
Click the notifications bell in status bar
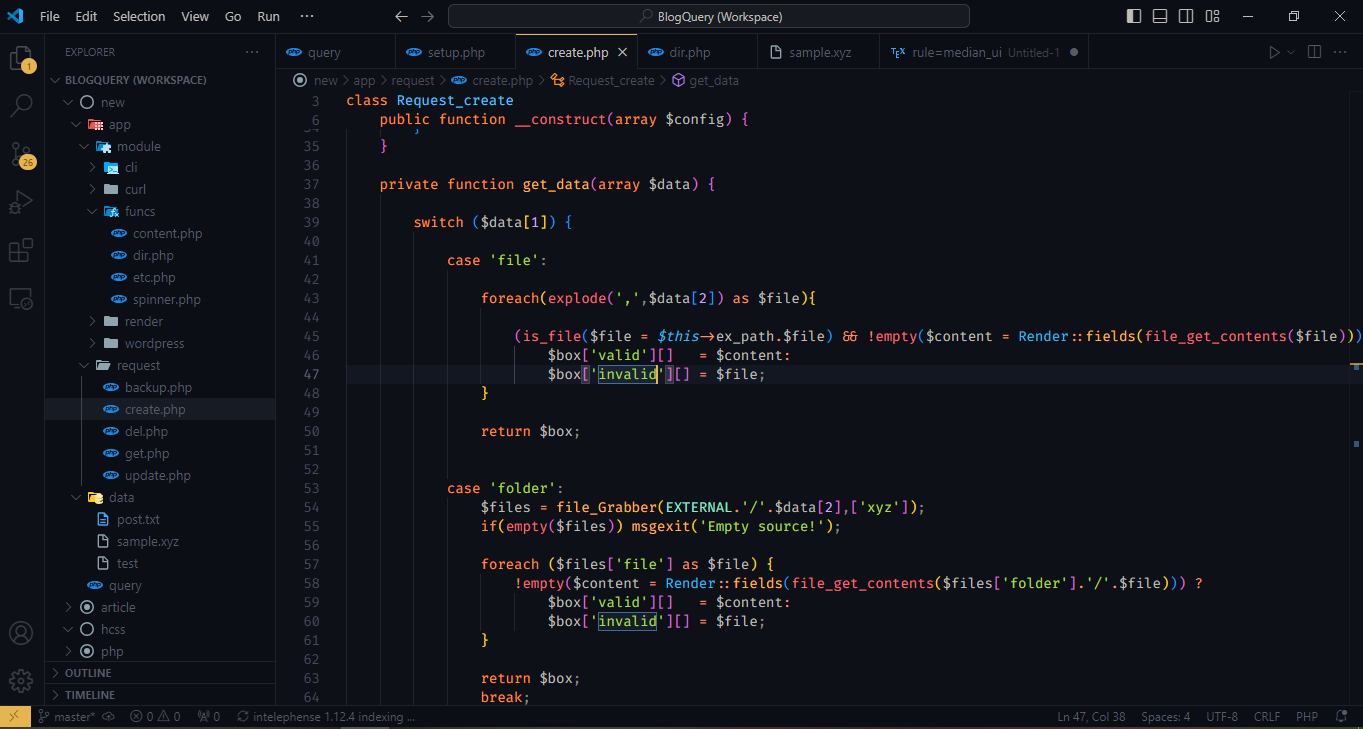tap(1343, 716)
